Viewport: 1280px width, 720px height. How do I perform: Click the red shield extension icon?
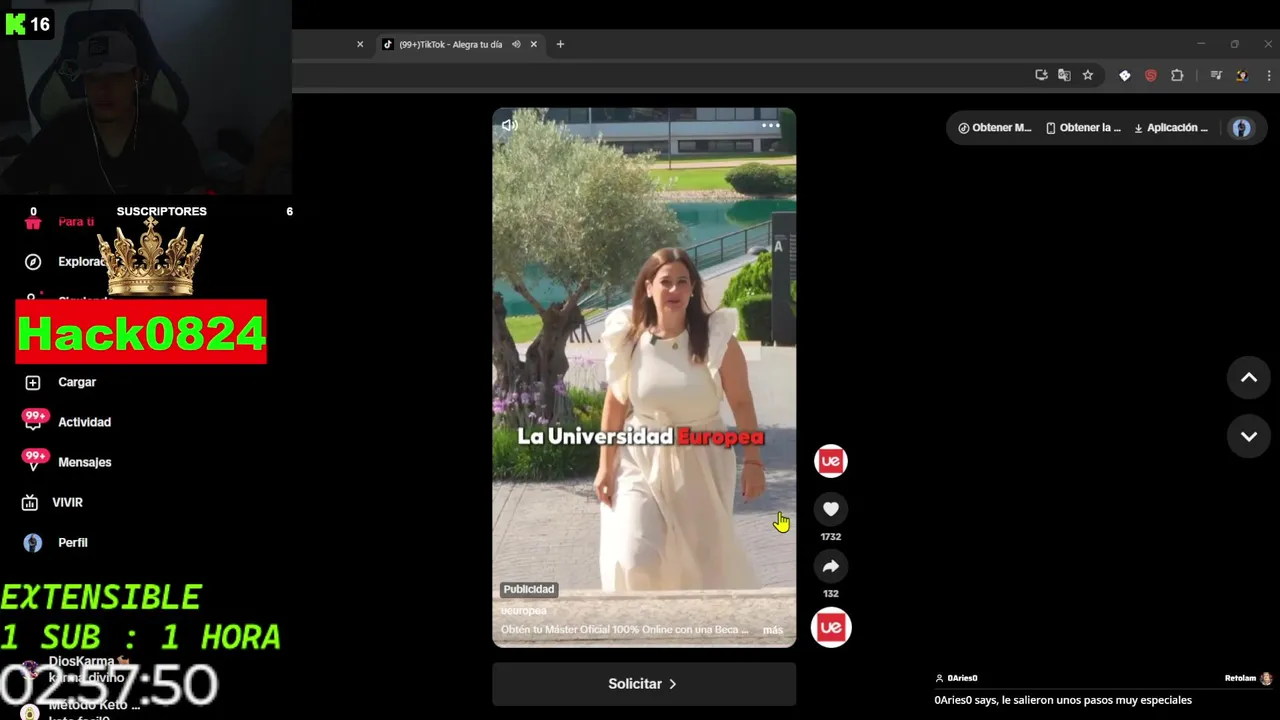click(1150, 75)
